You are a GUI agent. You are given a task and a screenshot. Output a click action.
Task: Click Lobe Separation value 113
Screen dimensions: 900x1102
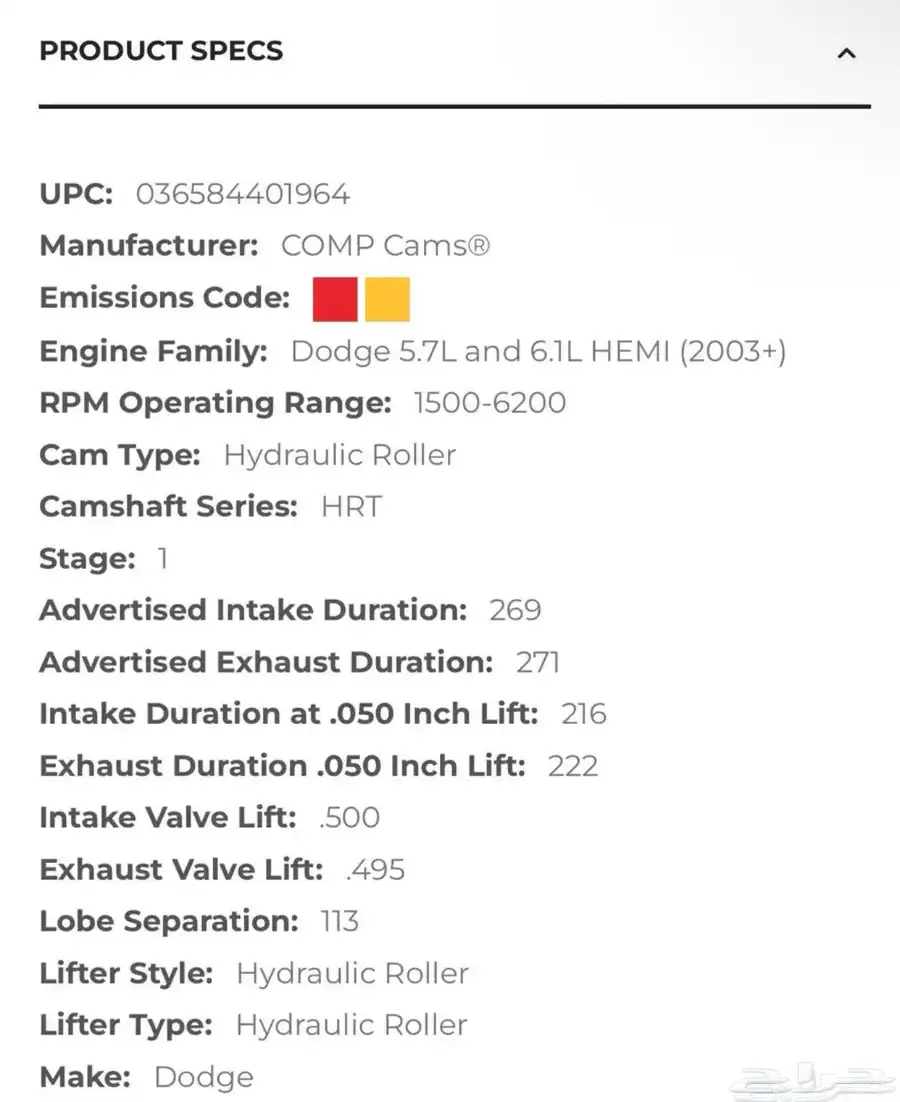[339, 921]
